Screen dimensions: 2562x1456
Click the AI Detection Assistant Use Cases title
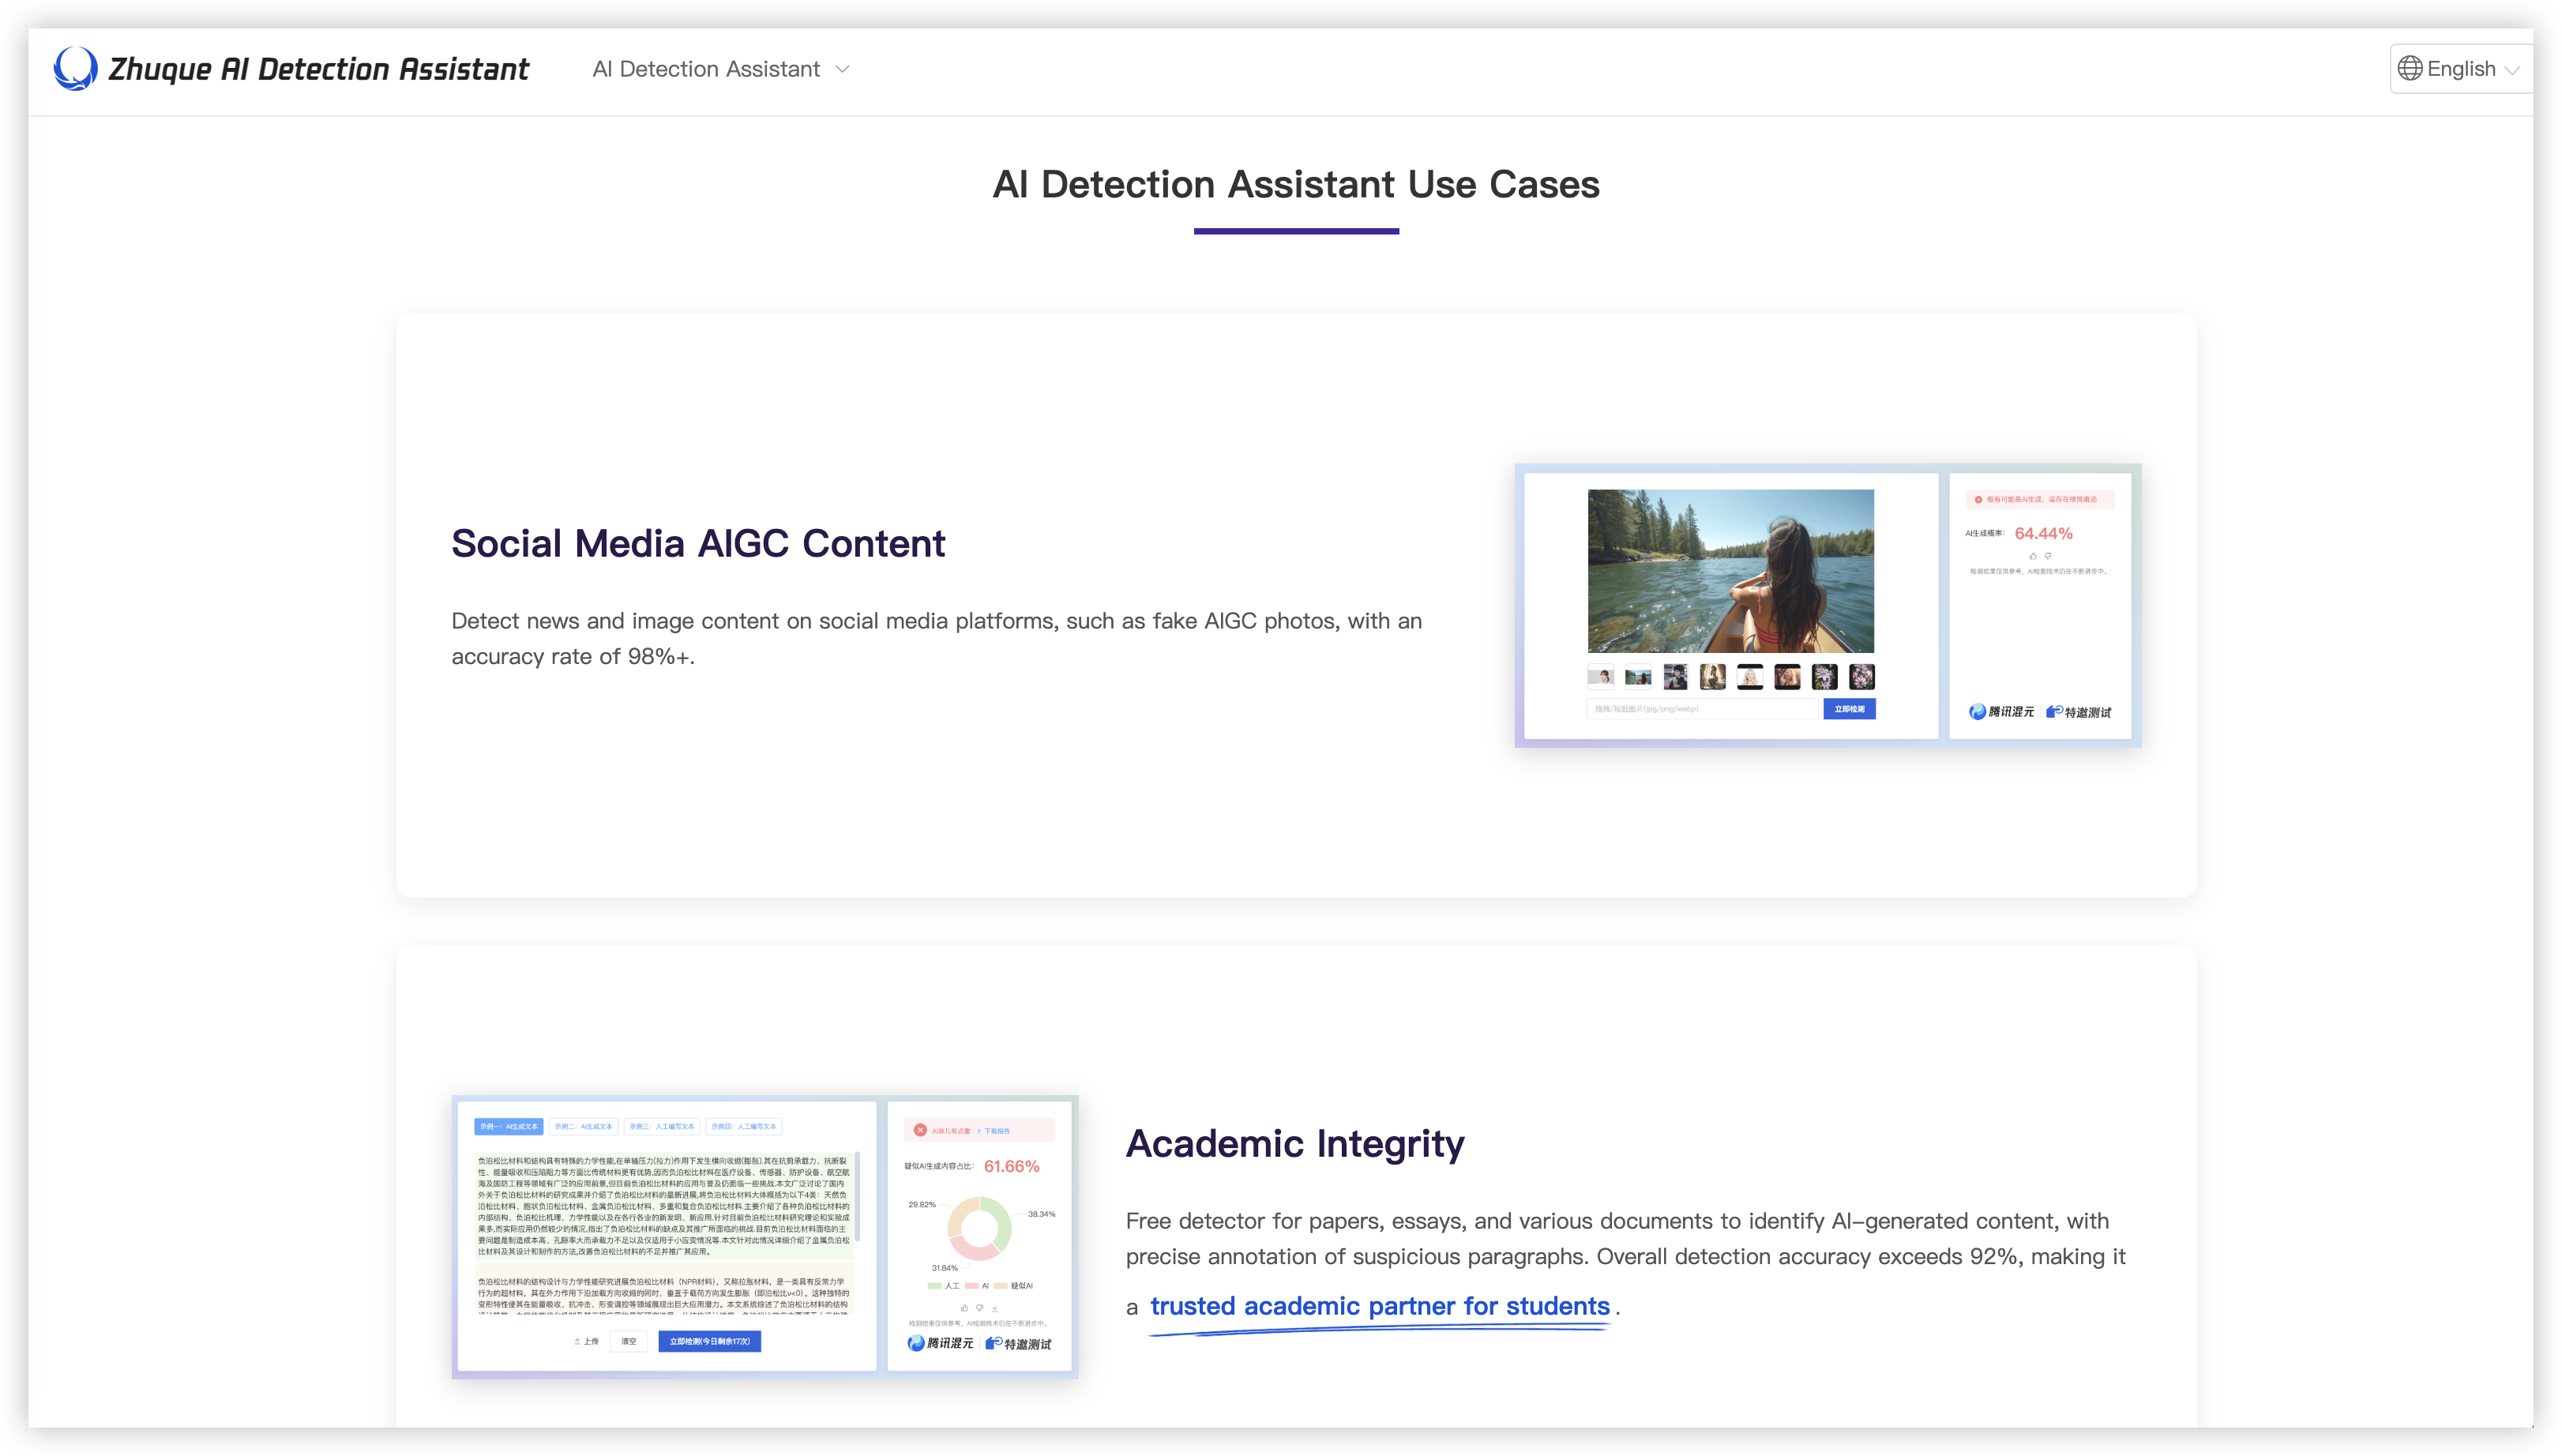pyautogui.click(x=1295, y=184)
